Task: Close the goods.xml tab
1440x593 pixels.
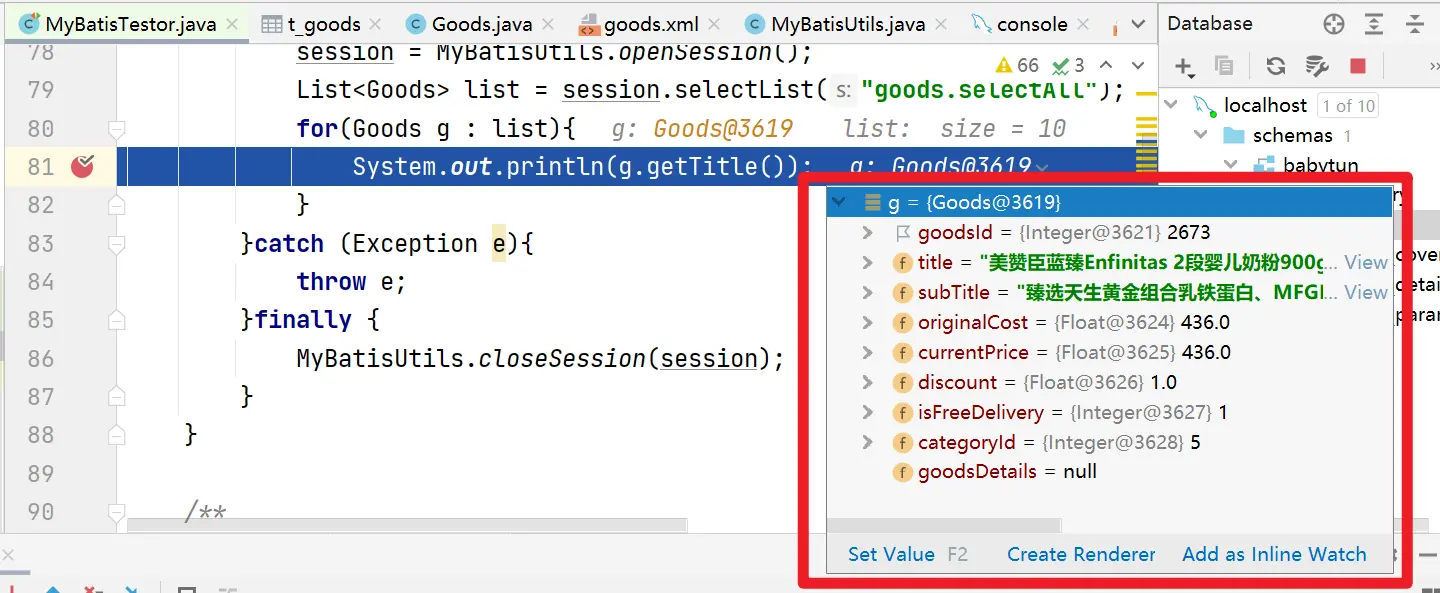Action: [714, 24]
